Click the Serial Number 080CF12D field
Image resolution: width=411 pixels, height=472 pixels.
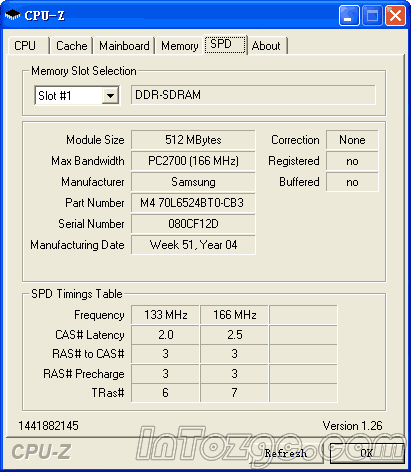coord(193,224)
